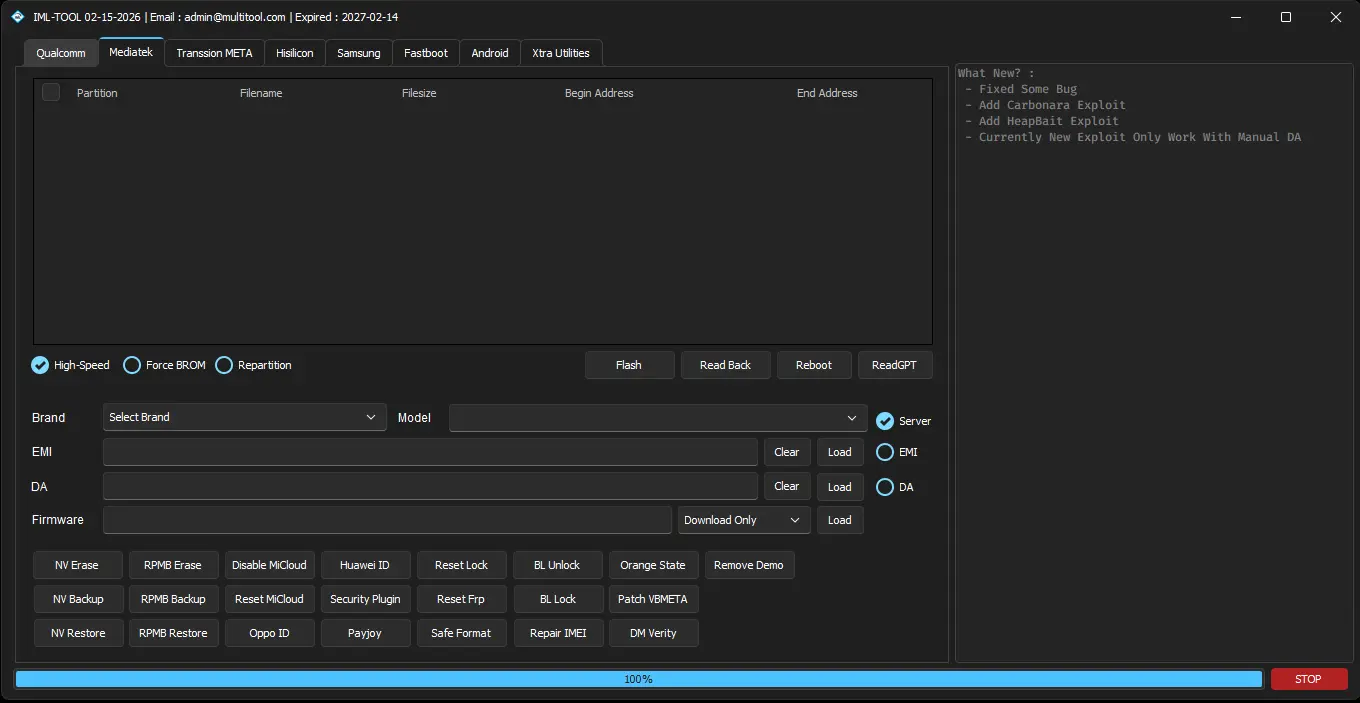Screen dimensions: 1360x703
Task: Toggle the High-Speed option
Action: (40, 365)
